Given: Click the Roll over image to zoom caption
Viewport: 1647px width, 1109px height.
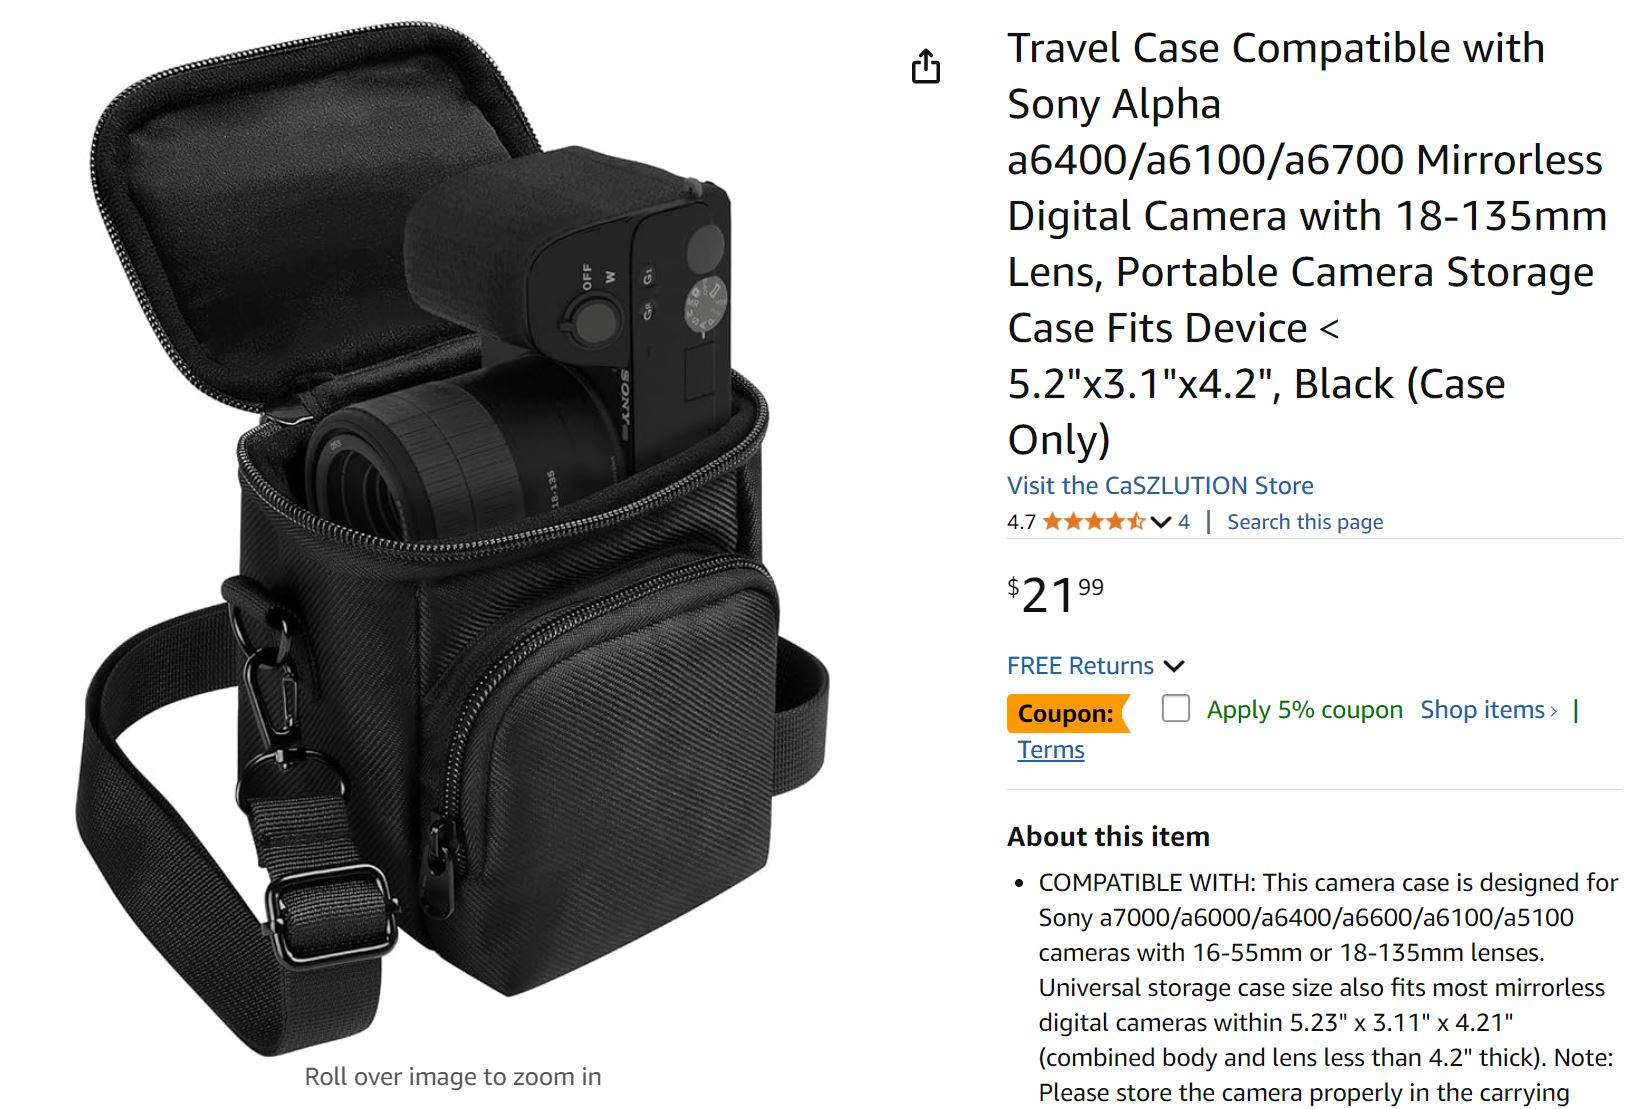Looking at the screenshot, I should coord(453,1077).
